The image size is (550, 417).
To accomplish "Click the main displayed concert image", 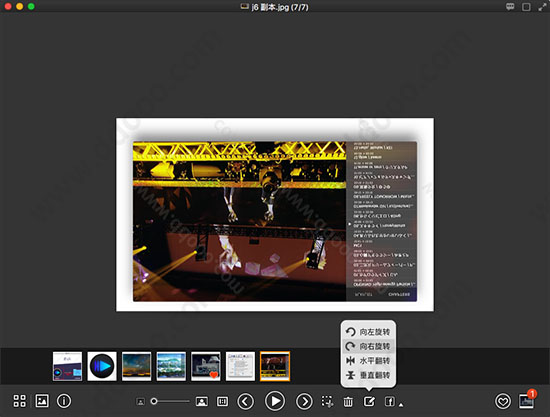I will click(275, 214).
